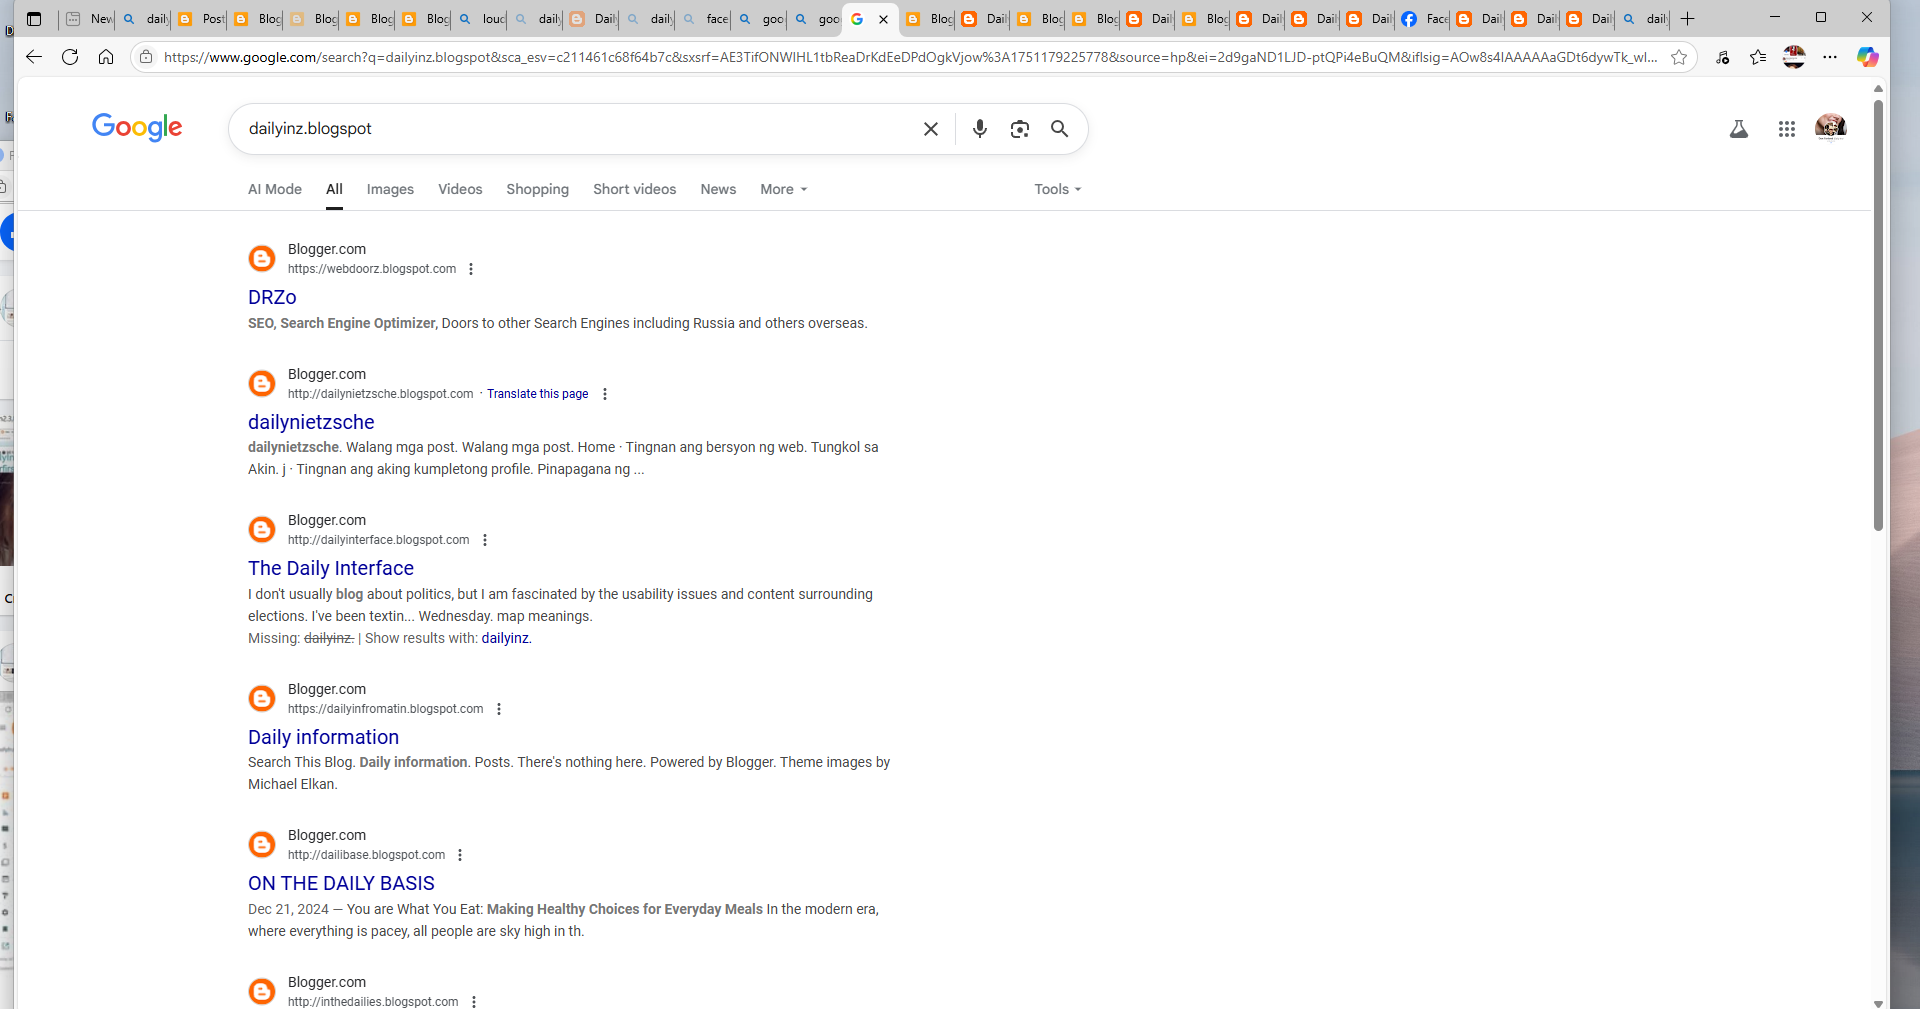Open the tab actions menu icon
1920x1009 pixels.
(x=34, y=19)
